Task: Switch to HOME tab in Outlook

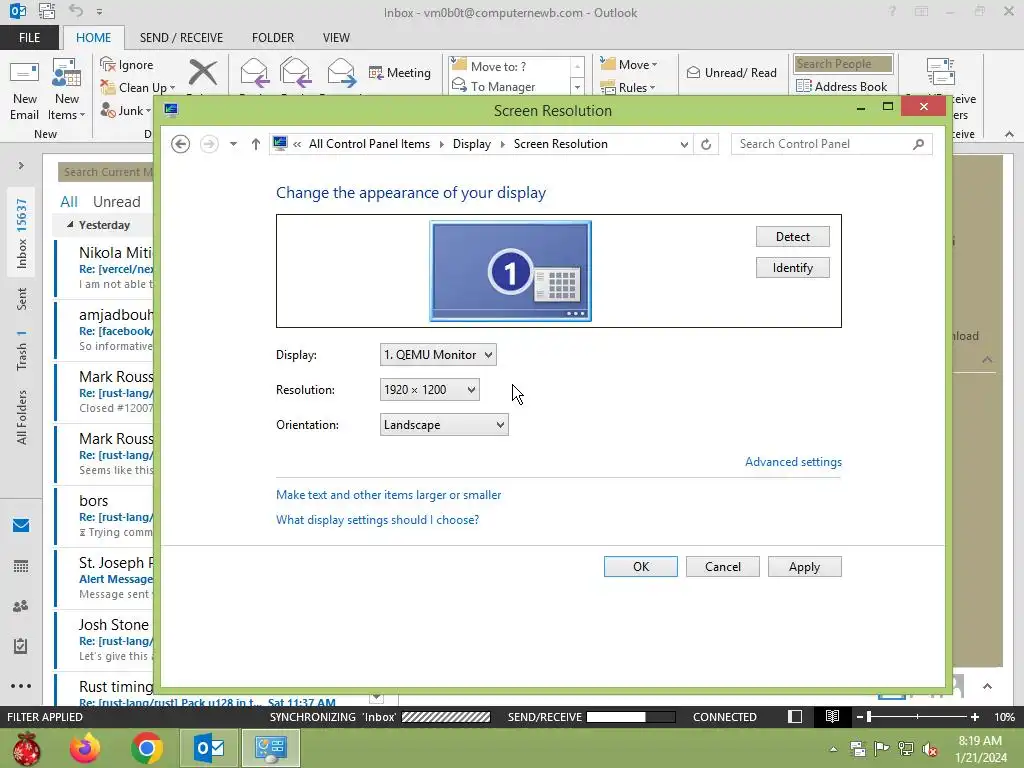Action: tap(93, 38)
